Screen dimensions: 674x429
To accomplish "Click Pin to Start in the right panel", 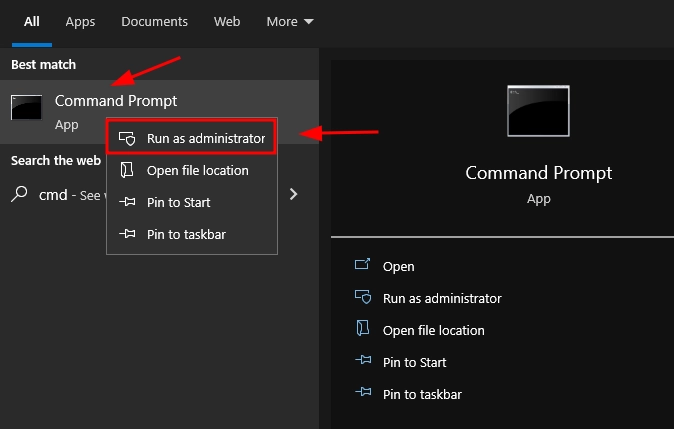I will point(414,362).
